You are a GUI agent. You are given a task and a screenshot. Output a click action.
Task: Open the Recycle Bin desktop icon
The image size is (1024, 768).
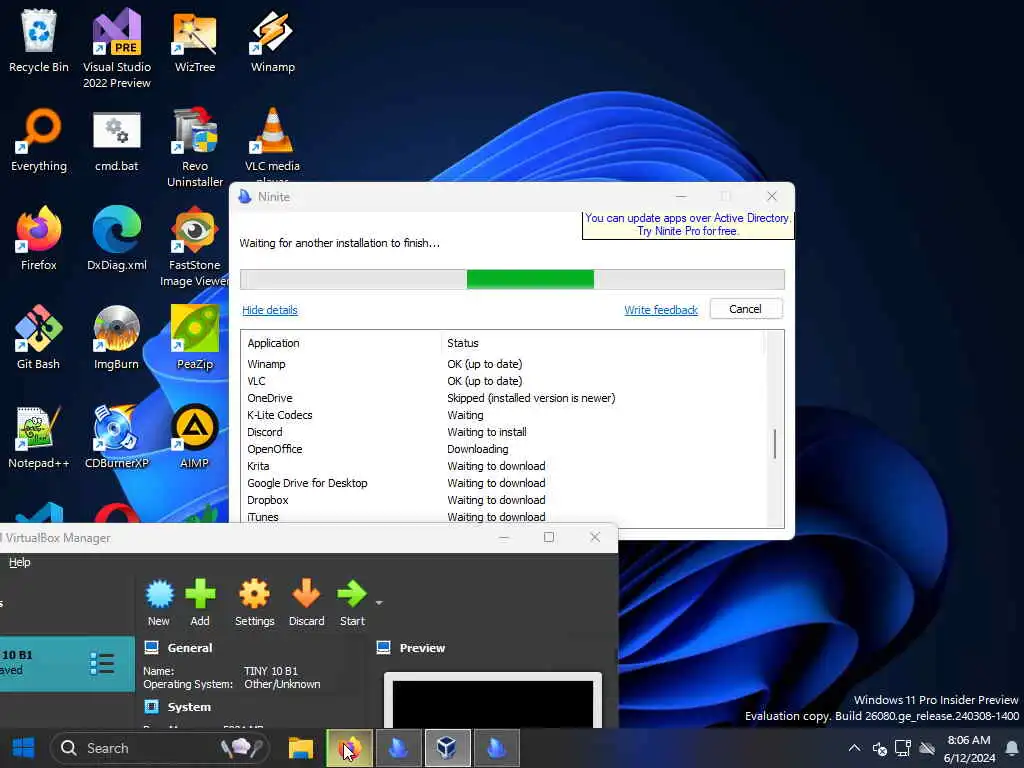[x=39, y=40]
